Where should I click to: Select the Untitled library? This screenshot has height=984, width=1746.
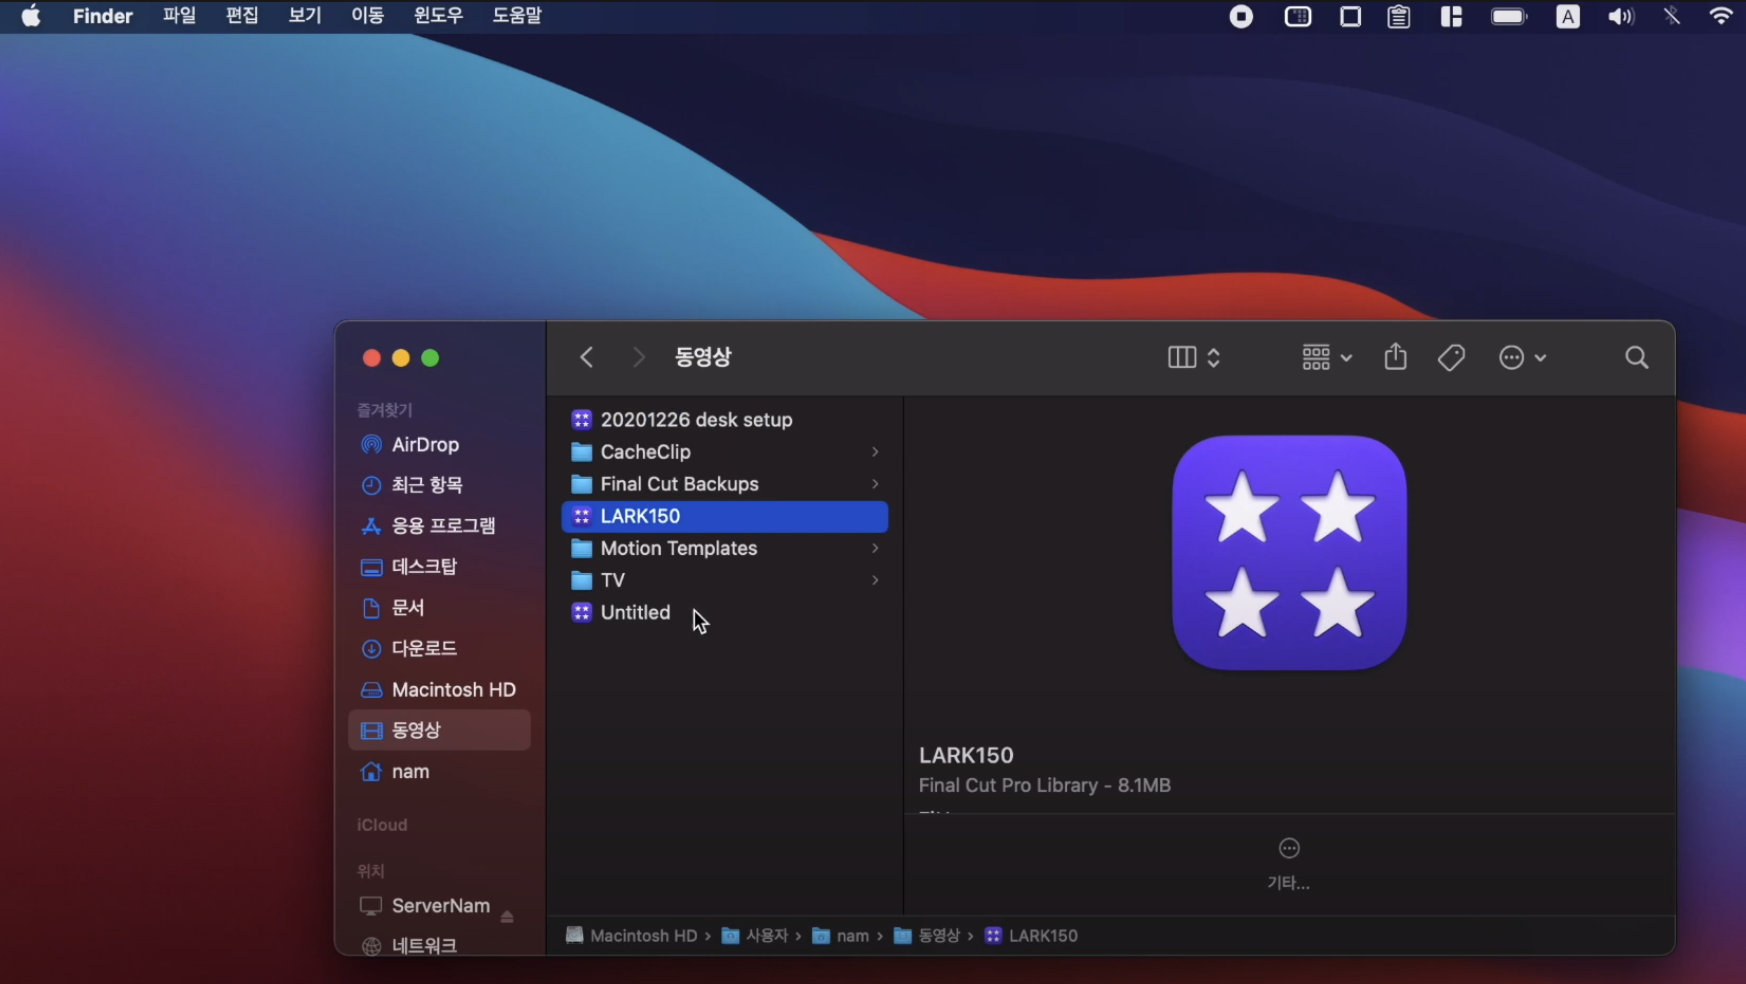pos(725,612)
